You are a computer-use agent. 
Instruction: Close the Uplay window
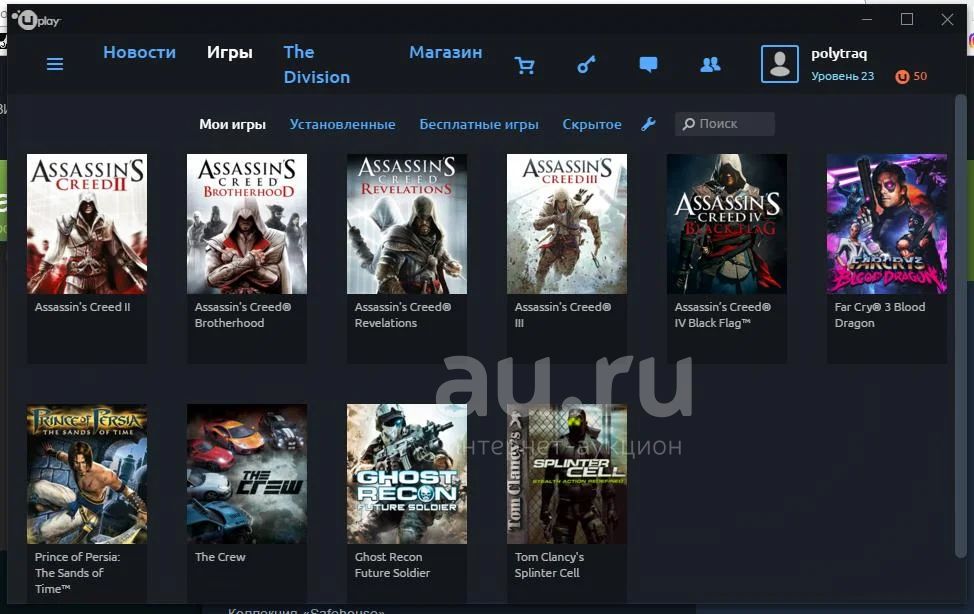tap(947, 20)
